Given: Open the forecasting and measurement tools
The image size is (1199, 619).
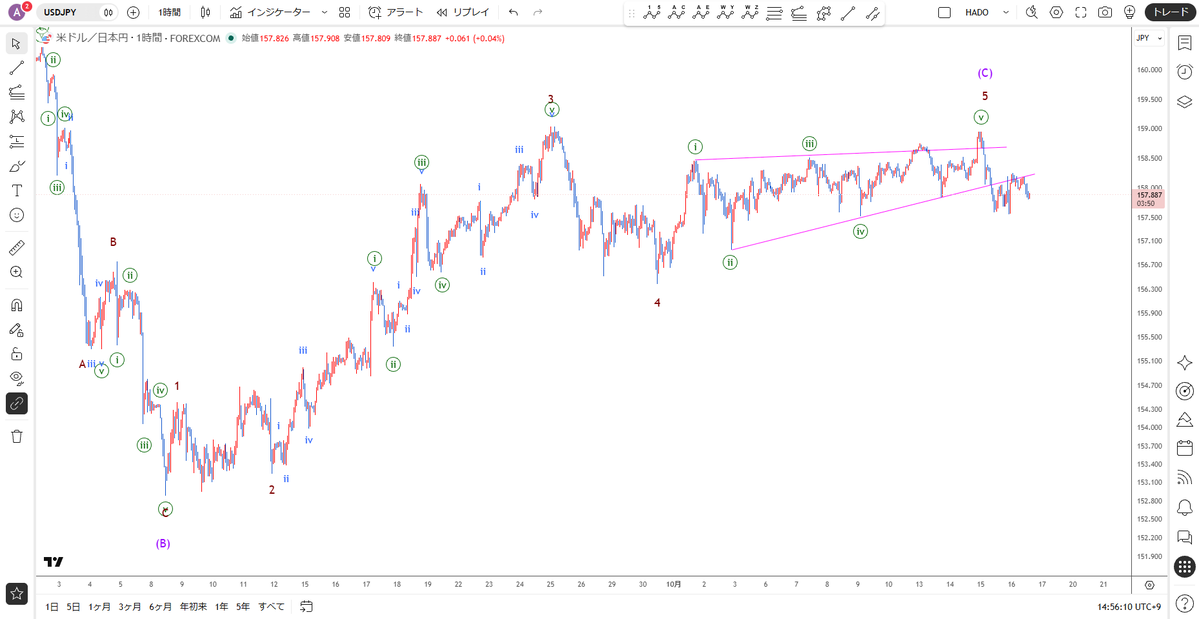Looking at the screenshot, I should pos(17,141).
